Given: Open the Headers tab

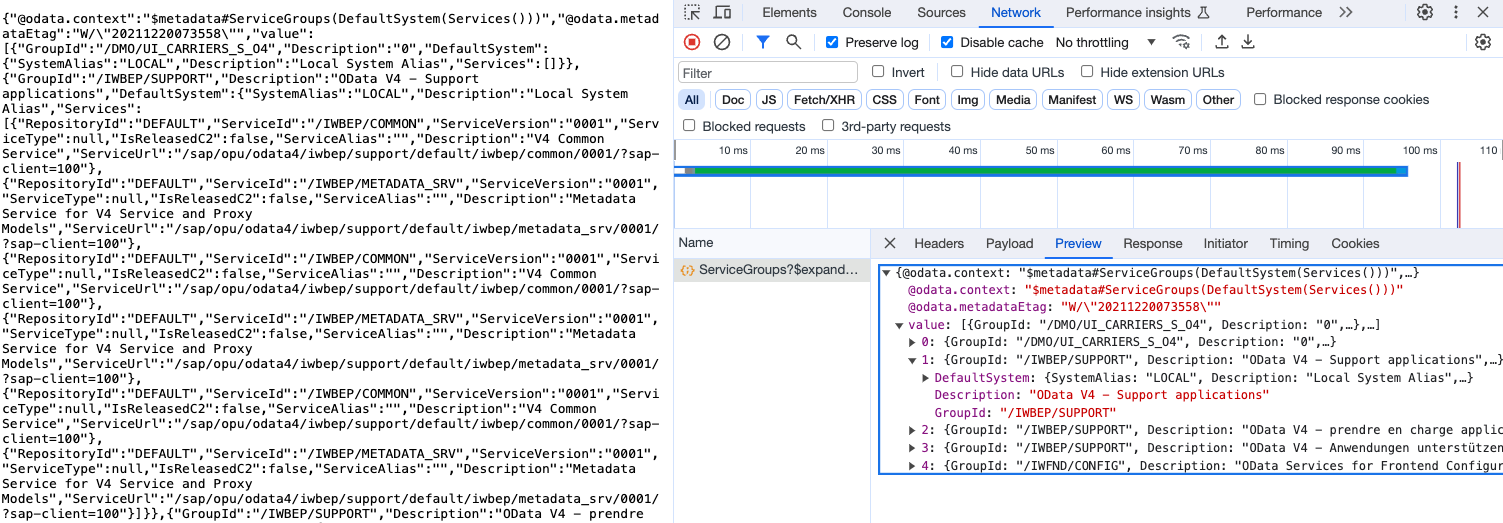Looking at the screenshot, I should (939, 243).
